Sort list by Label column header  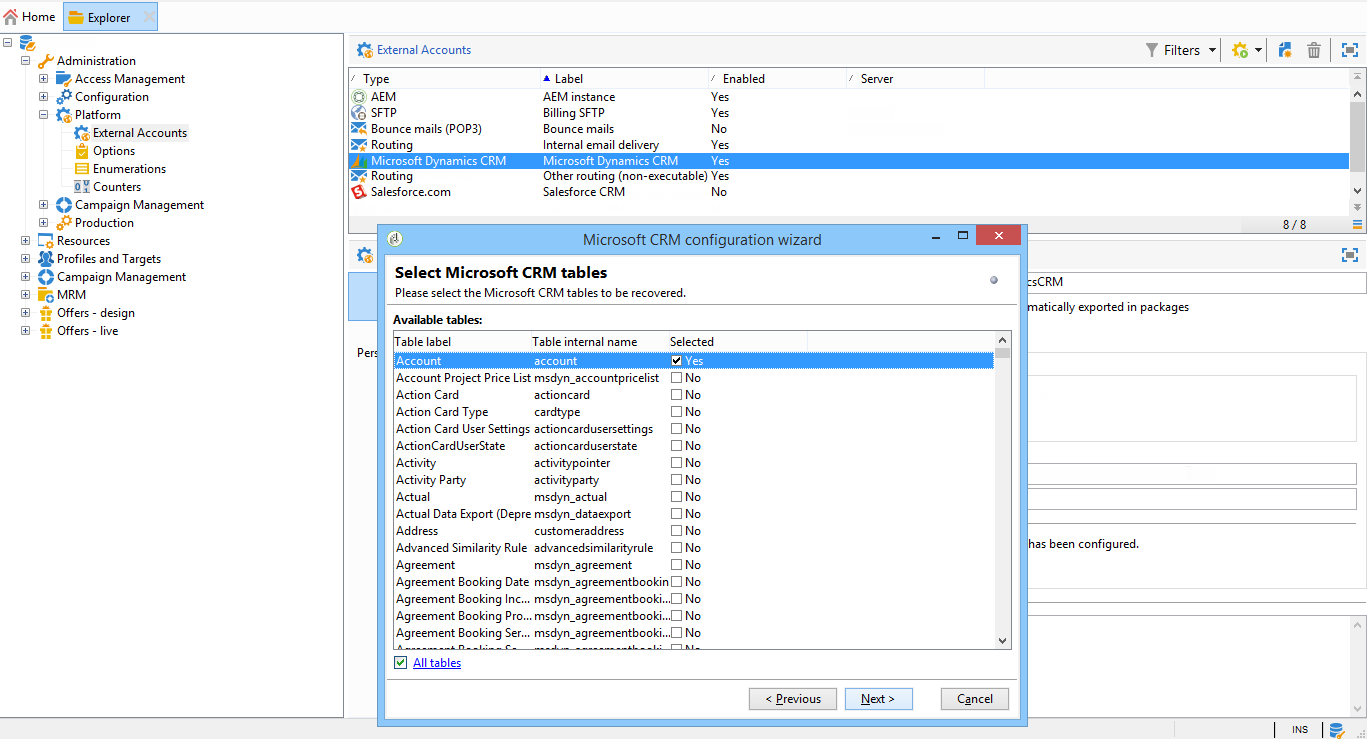(x=624, y=79)
